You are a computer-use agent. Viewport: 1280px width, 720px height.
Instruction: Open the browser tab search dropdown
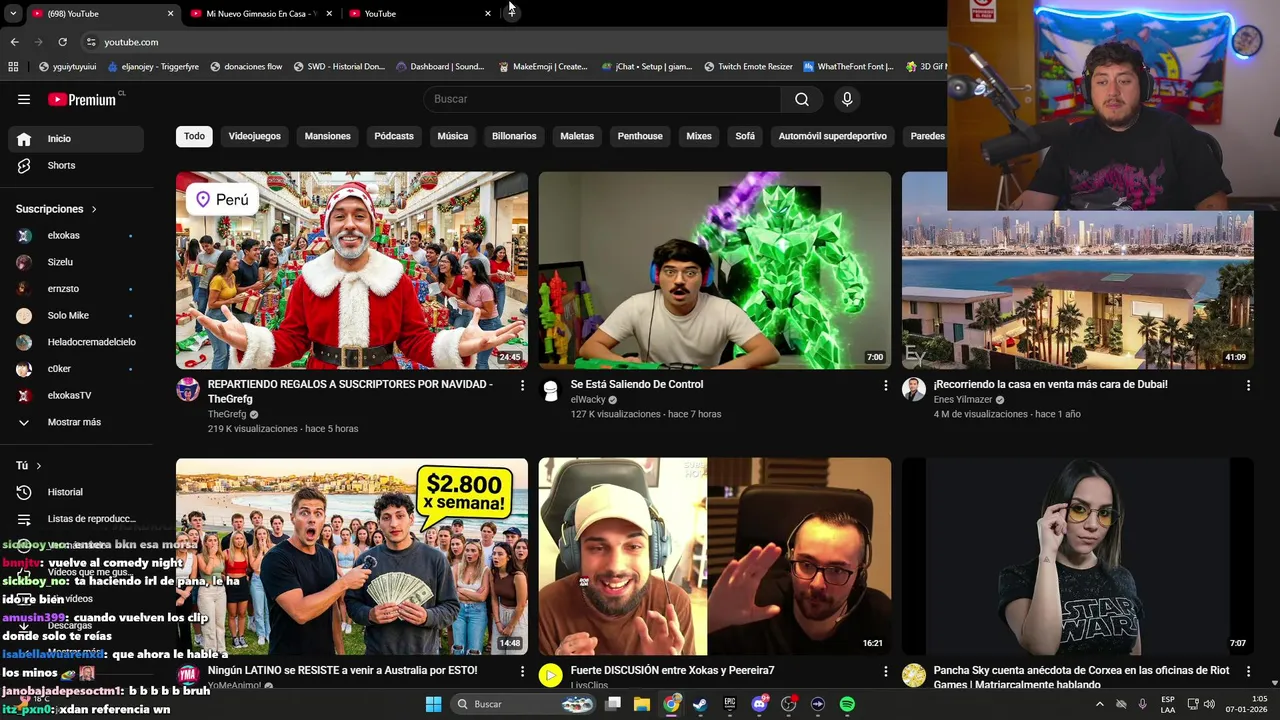pos(13,13)
